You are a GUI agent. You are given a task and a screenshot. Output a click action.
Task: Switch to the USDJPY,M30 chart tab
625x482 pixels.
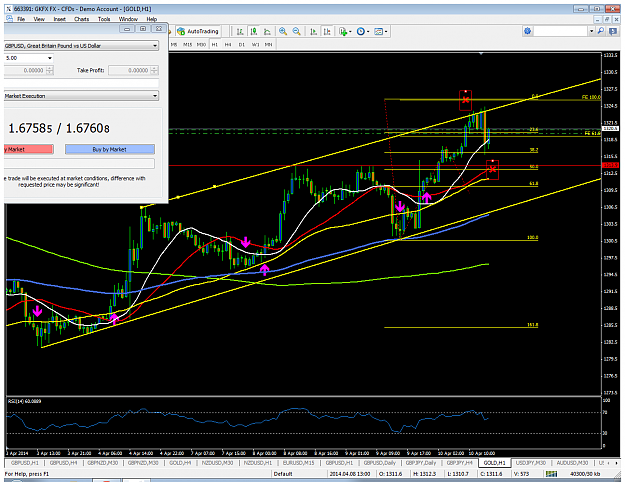tap(531, 463)
